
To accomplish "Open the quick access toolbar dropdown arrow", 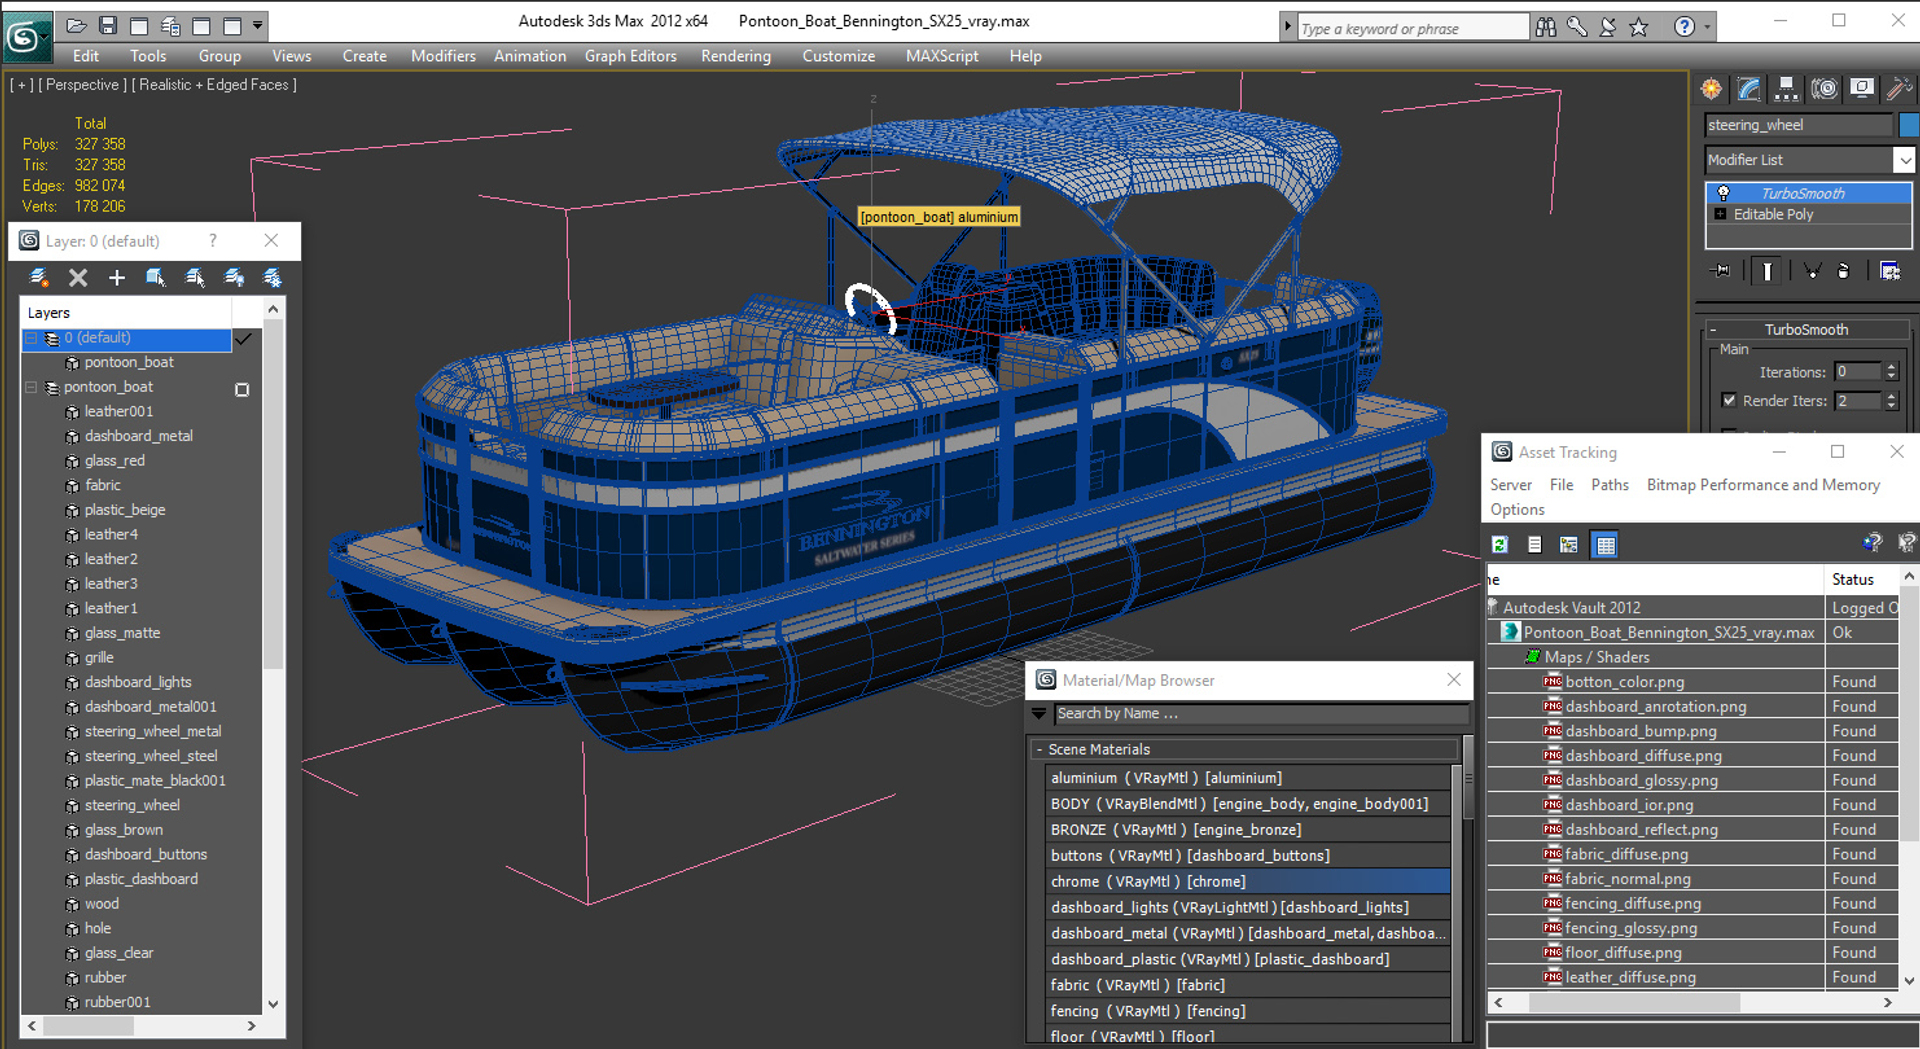I will point(258,26).
